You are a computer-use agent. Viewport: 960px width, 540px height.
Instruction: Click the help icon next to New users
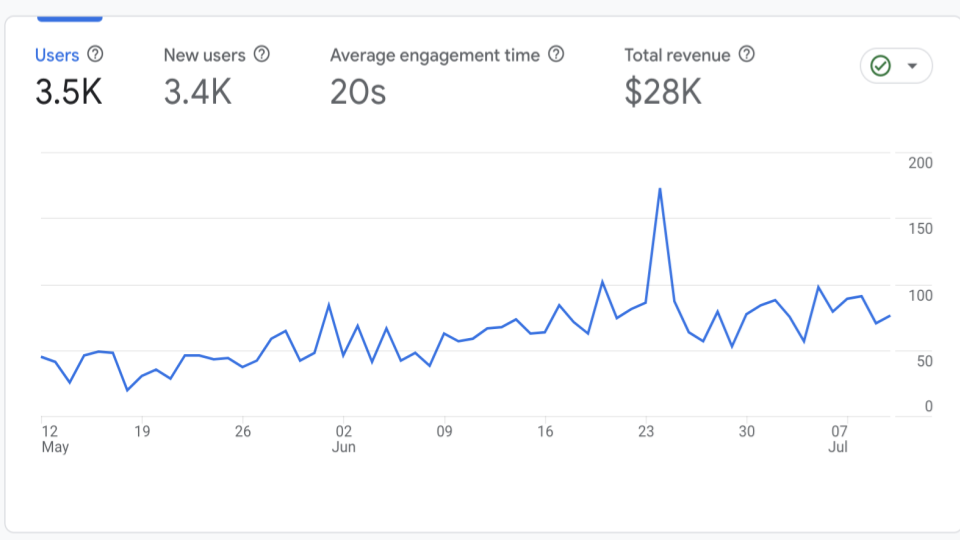click(261, 54)
